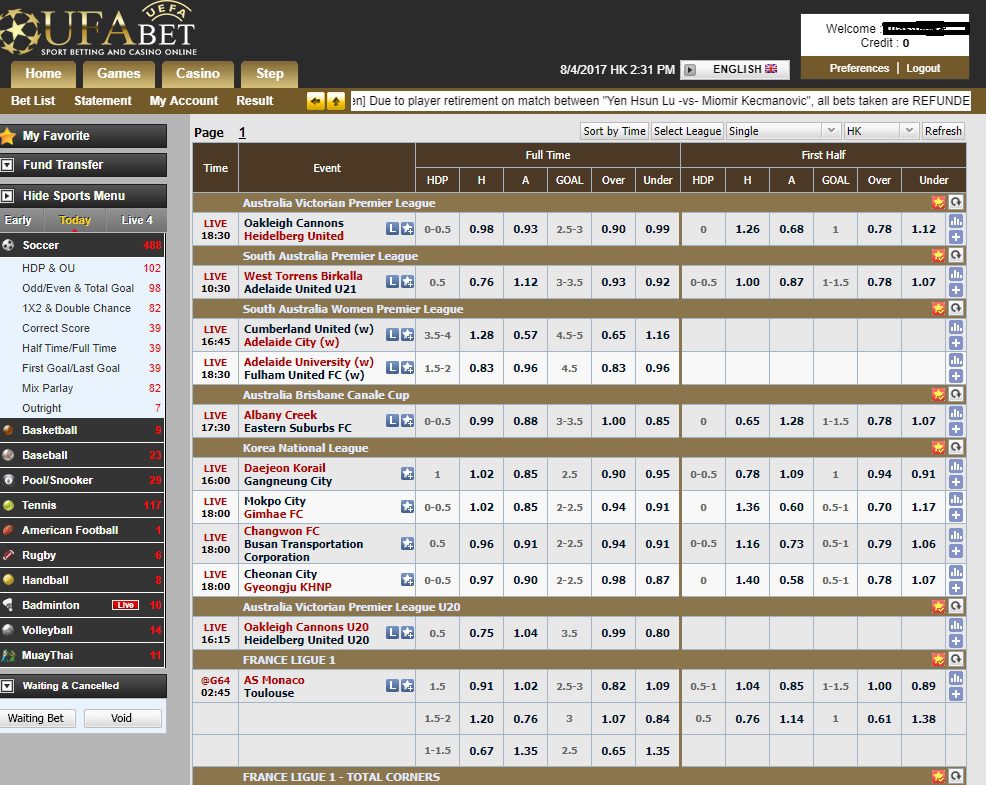Open the HK odds type dropdown
The image size is (986, 785).
(880, 131)
